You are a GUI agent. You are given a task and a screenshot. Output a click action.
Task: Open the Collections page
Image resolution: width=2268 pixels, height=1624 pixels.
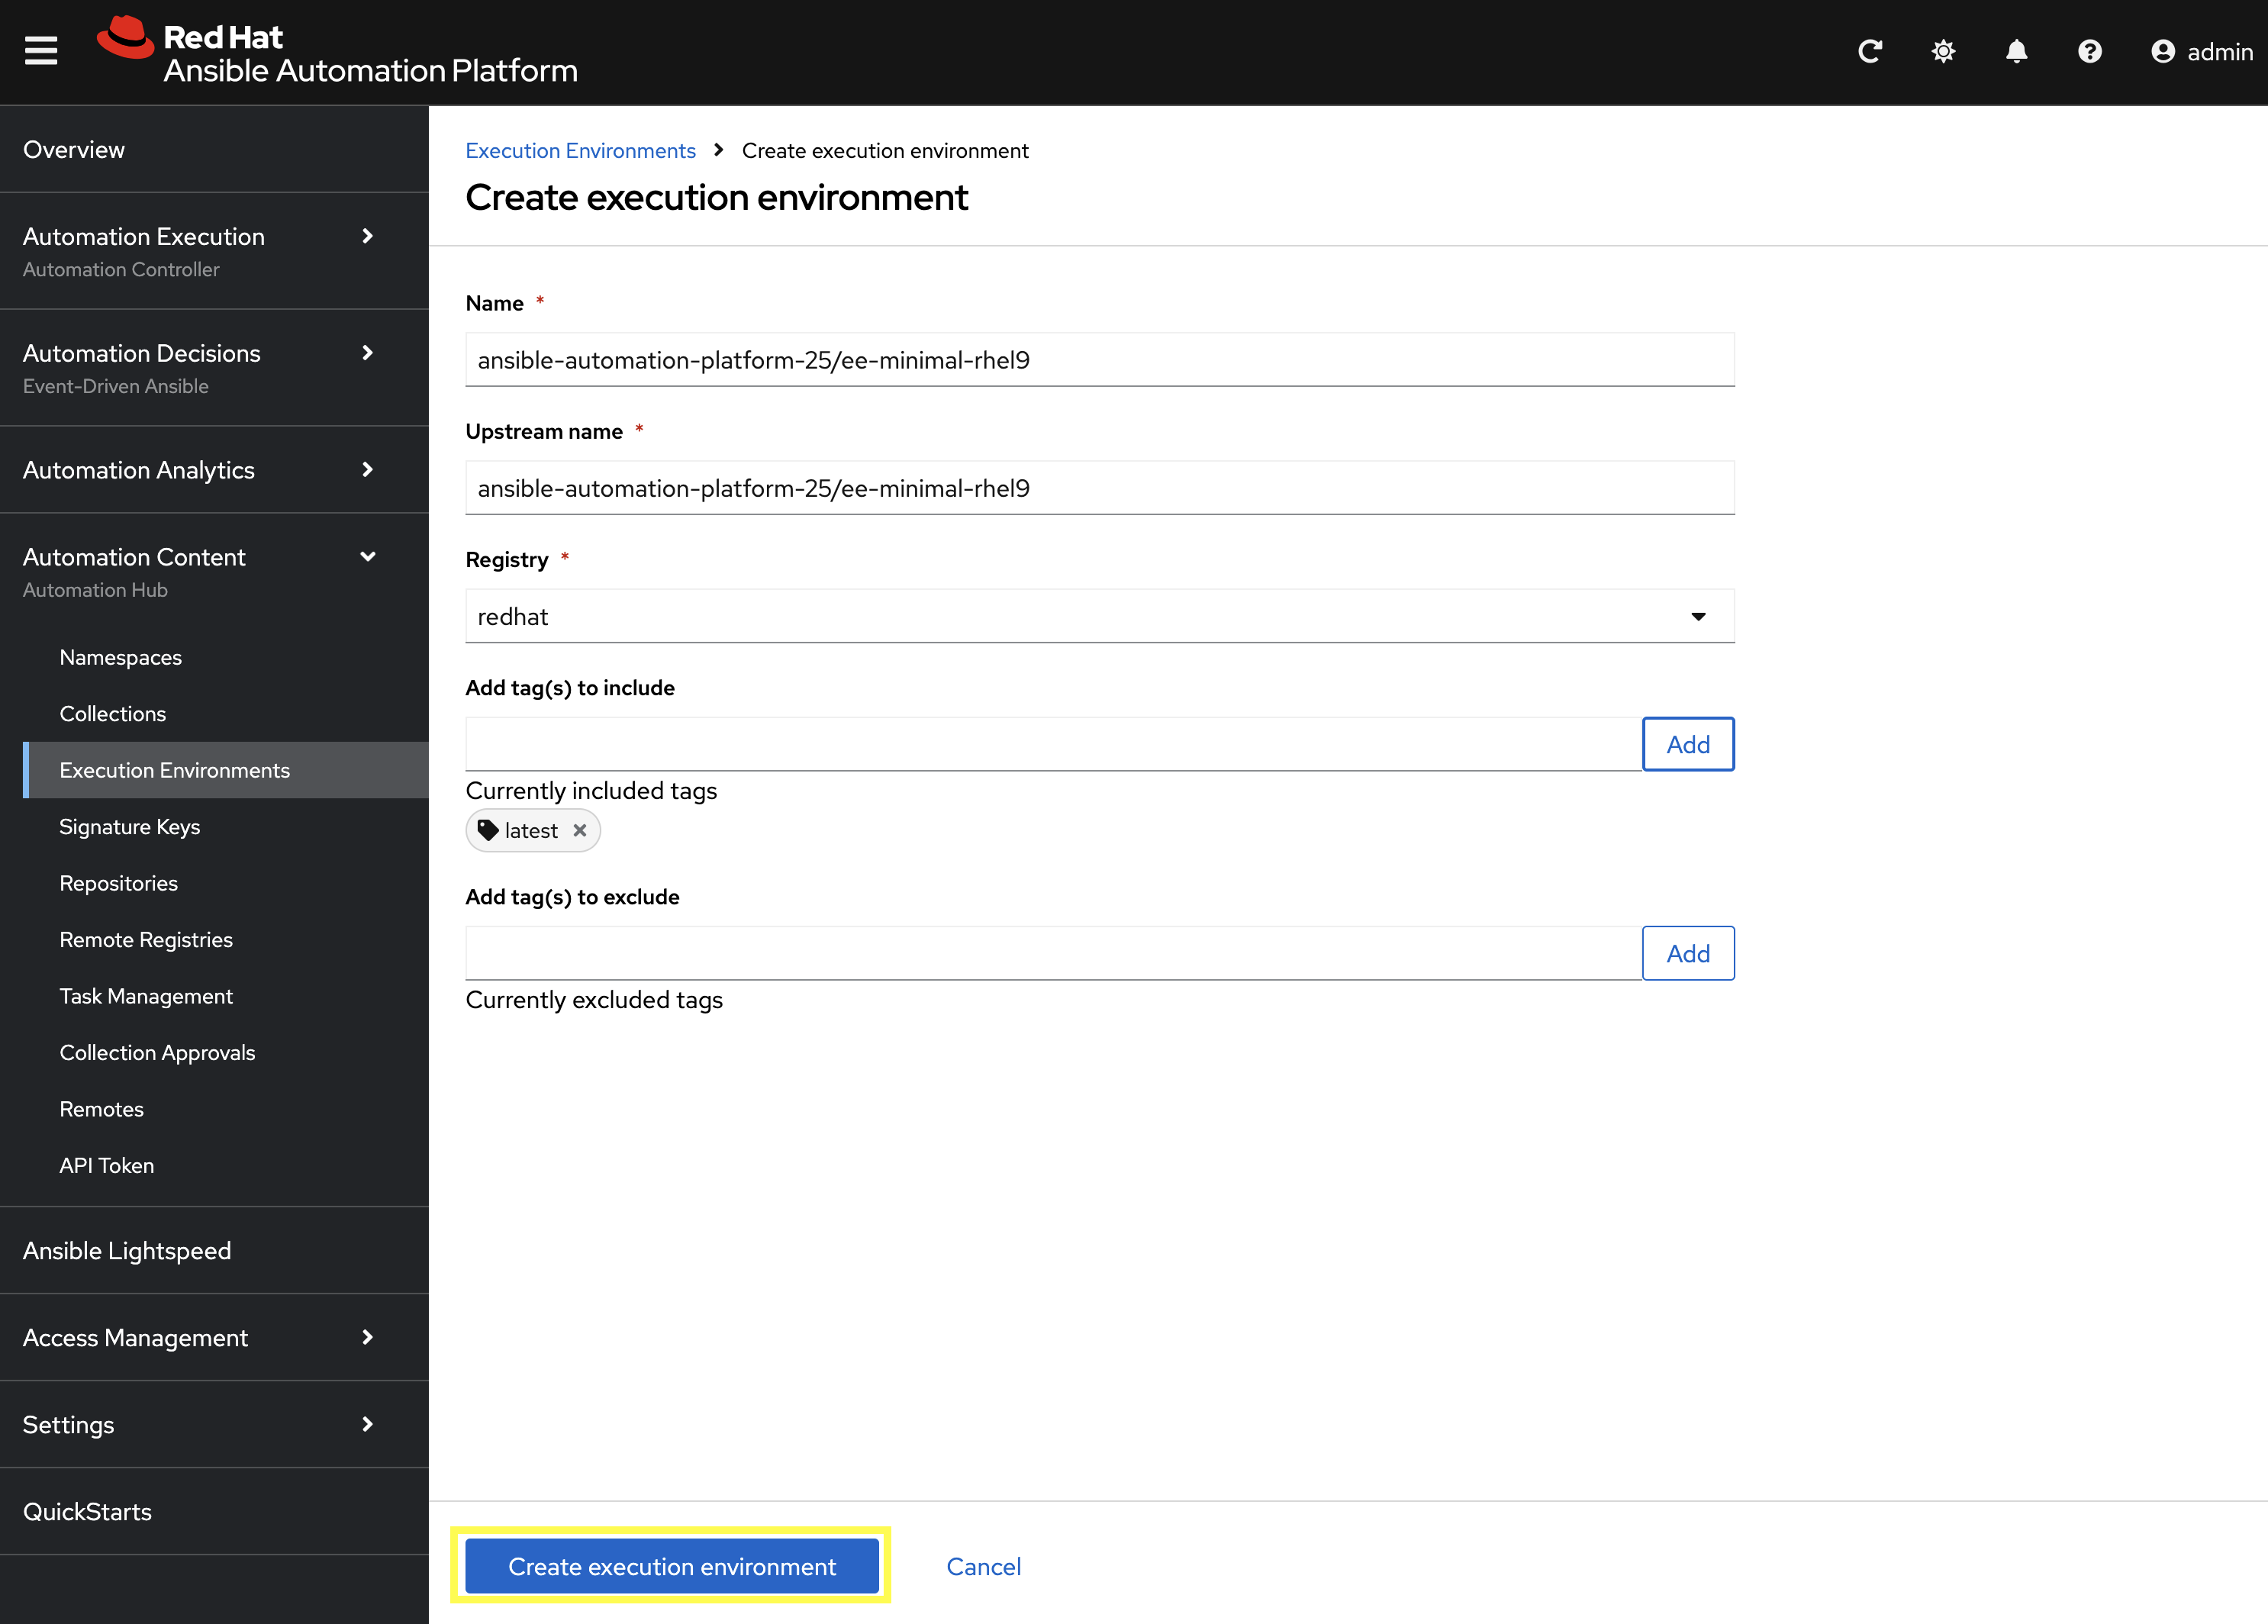click(113, 713)
